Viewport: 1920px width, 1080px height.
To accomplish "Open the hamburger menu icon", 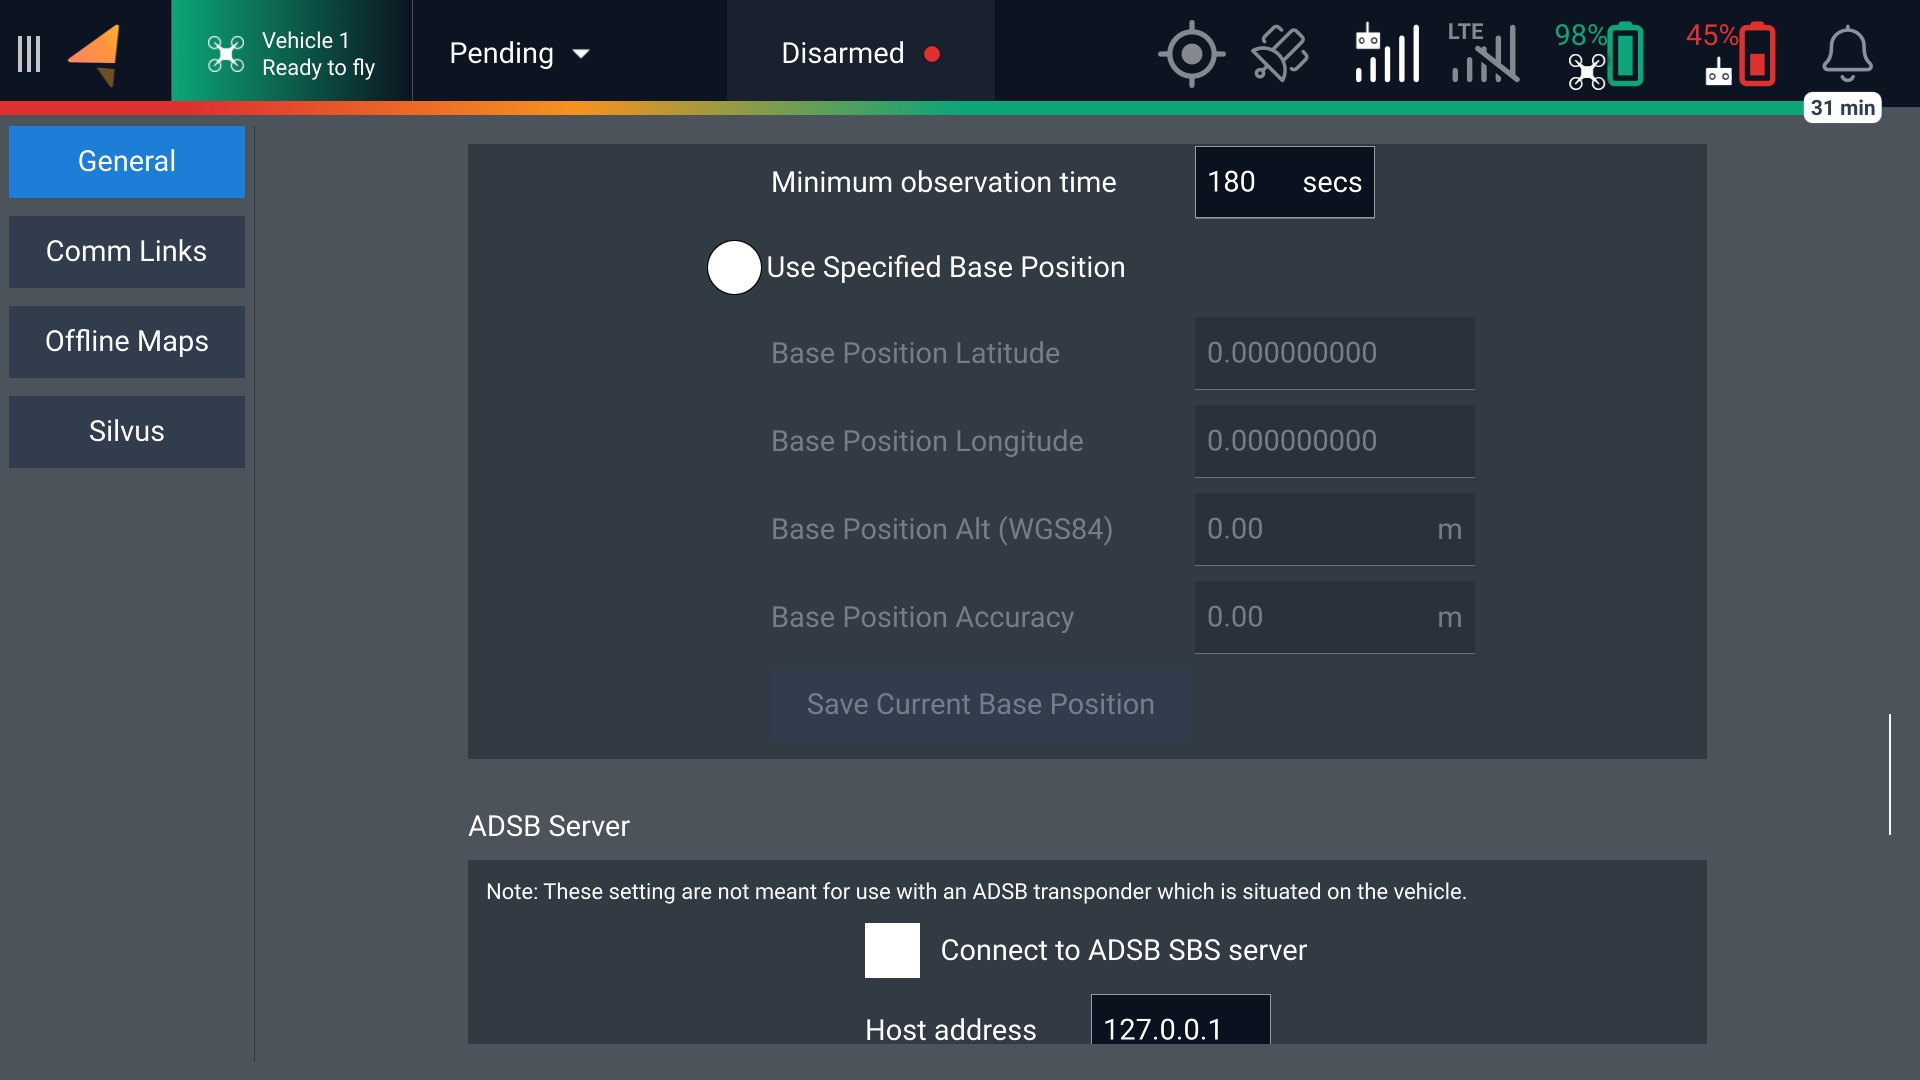I will pyautogui.click(x=29, y=54).
